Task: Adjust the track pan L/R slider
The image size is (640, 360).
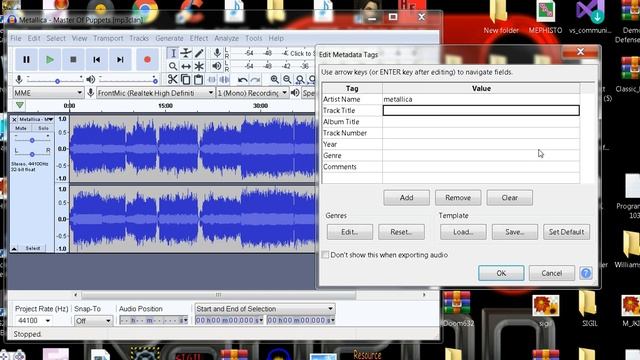Action: (32, 154)
